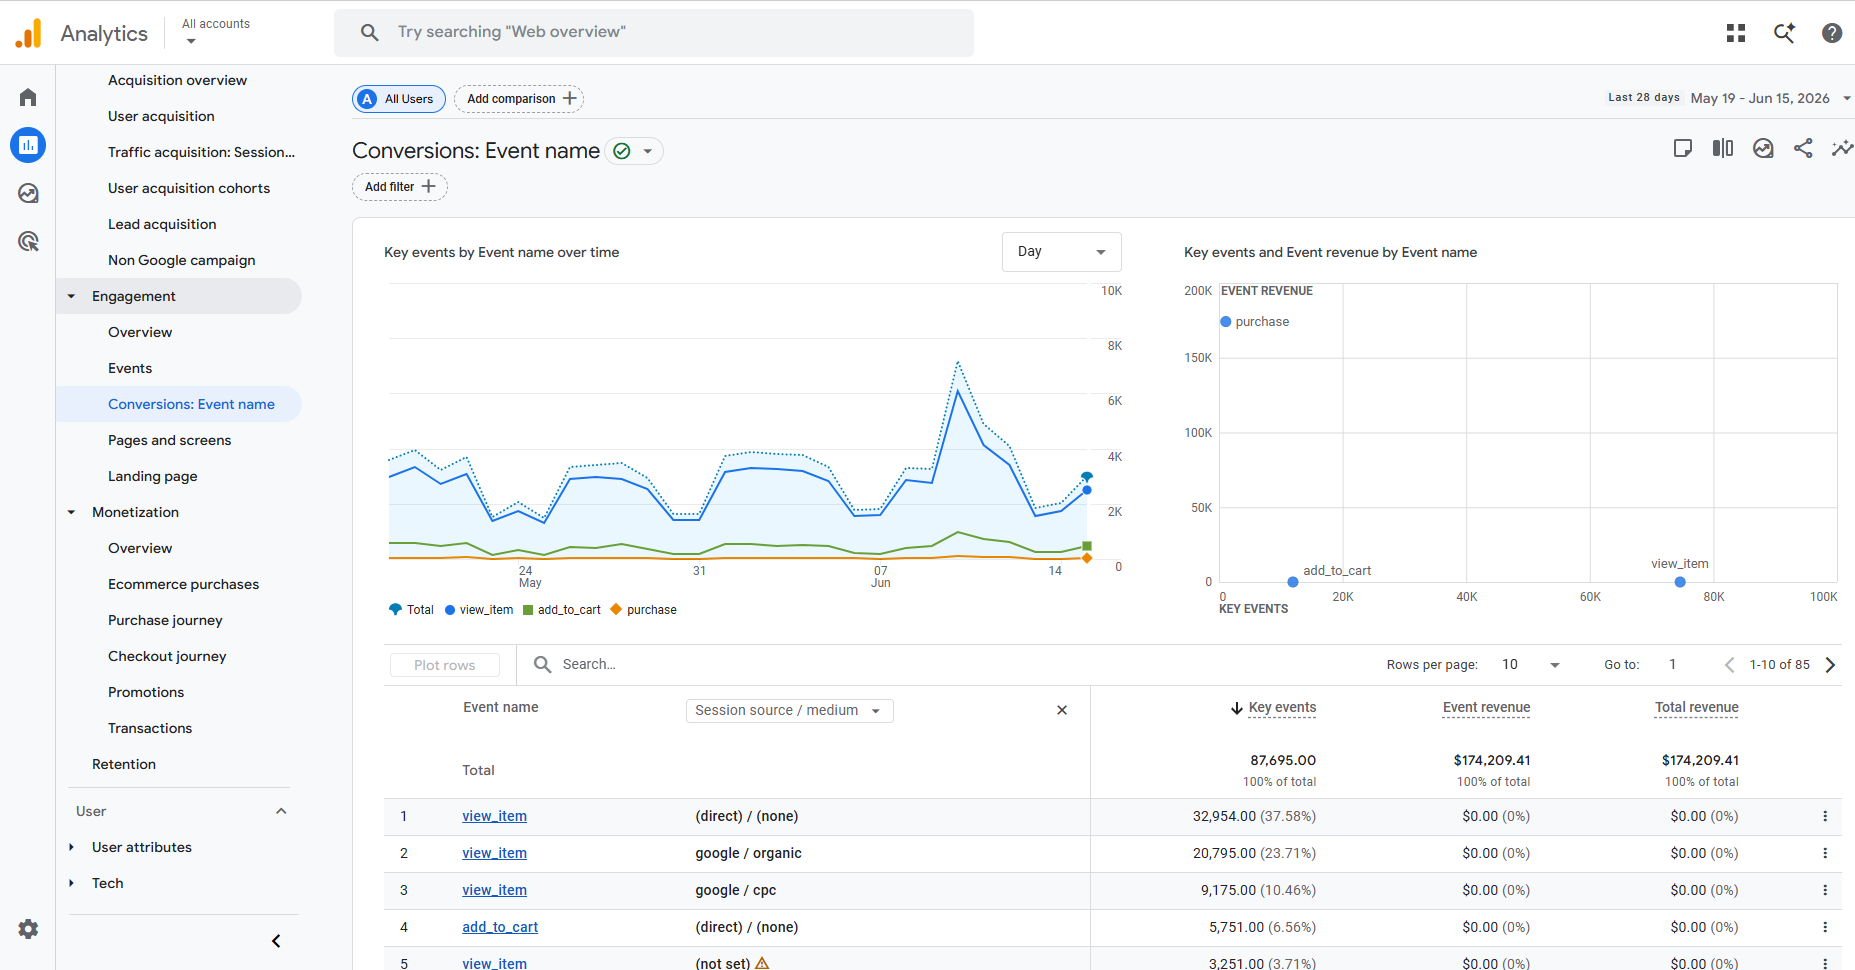The height and width of the screenshot is (970, 1855).
Task: Go to previous page of table rows
Action: coord(1729,665)
